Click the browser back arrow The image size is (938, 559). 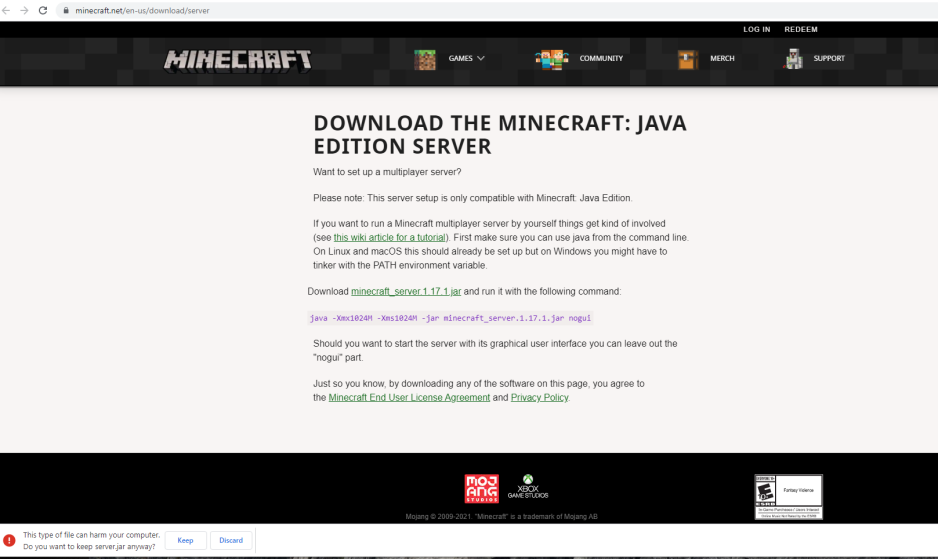[x=6, y=10]
